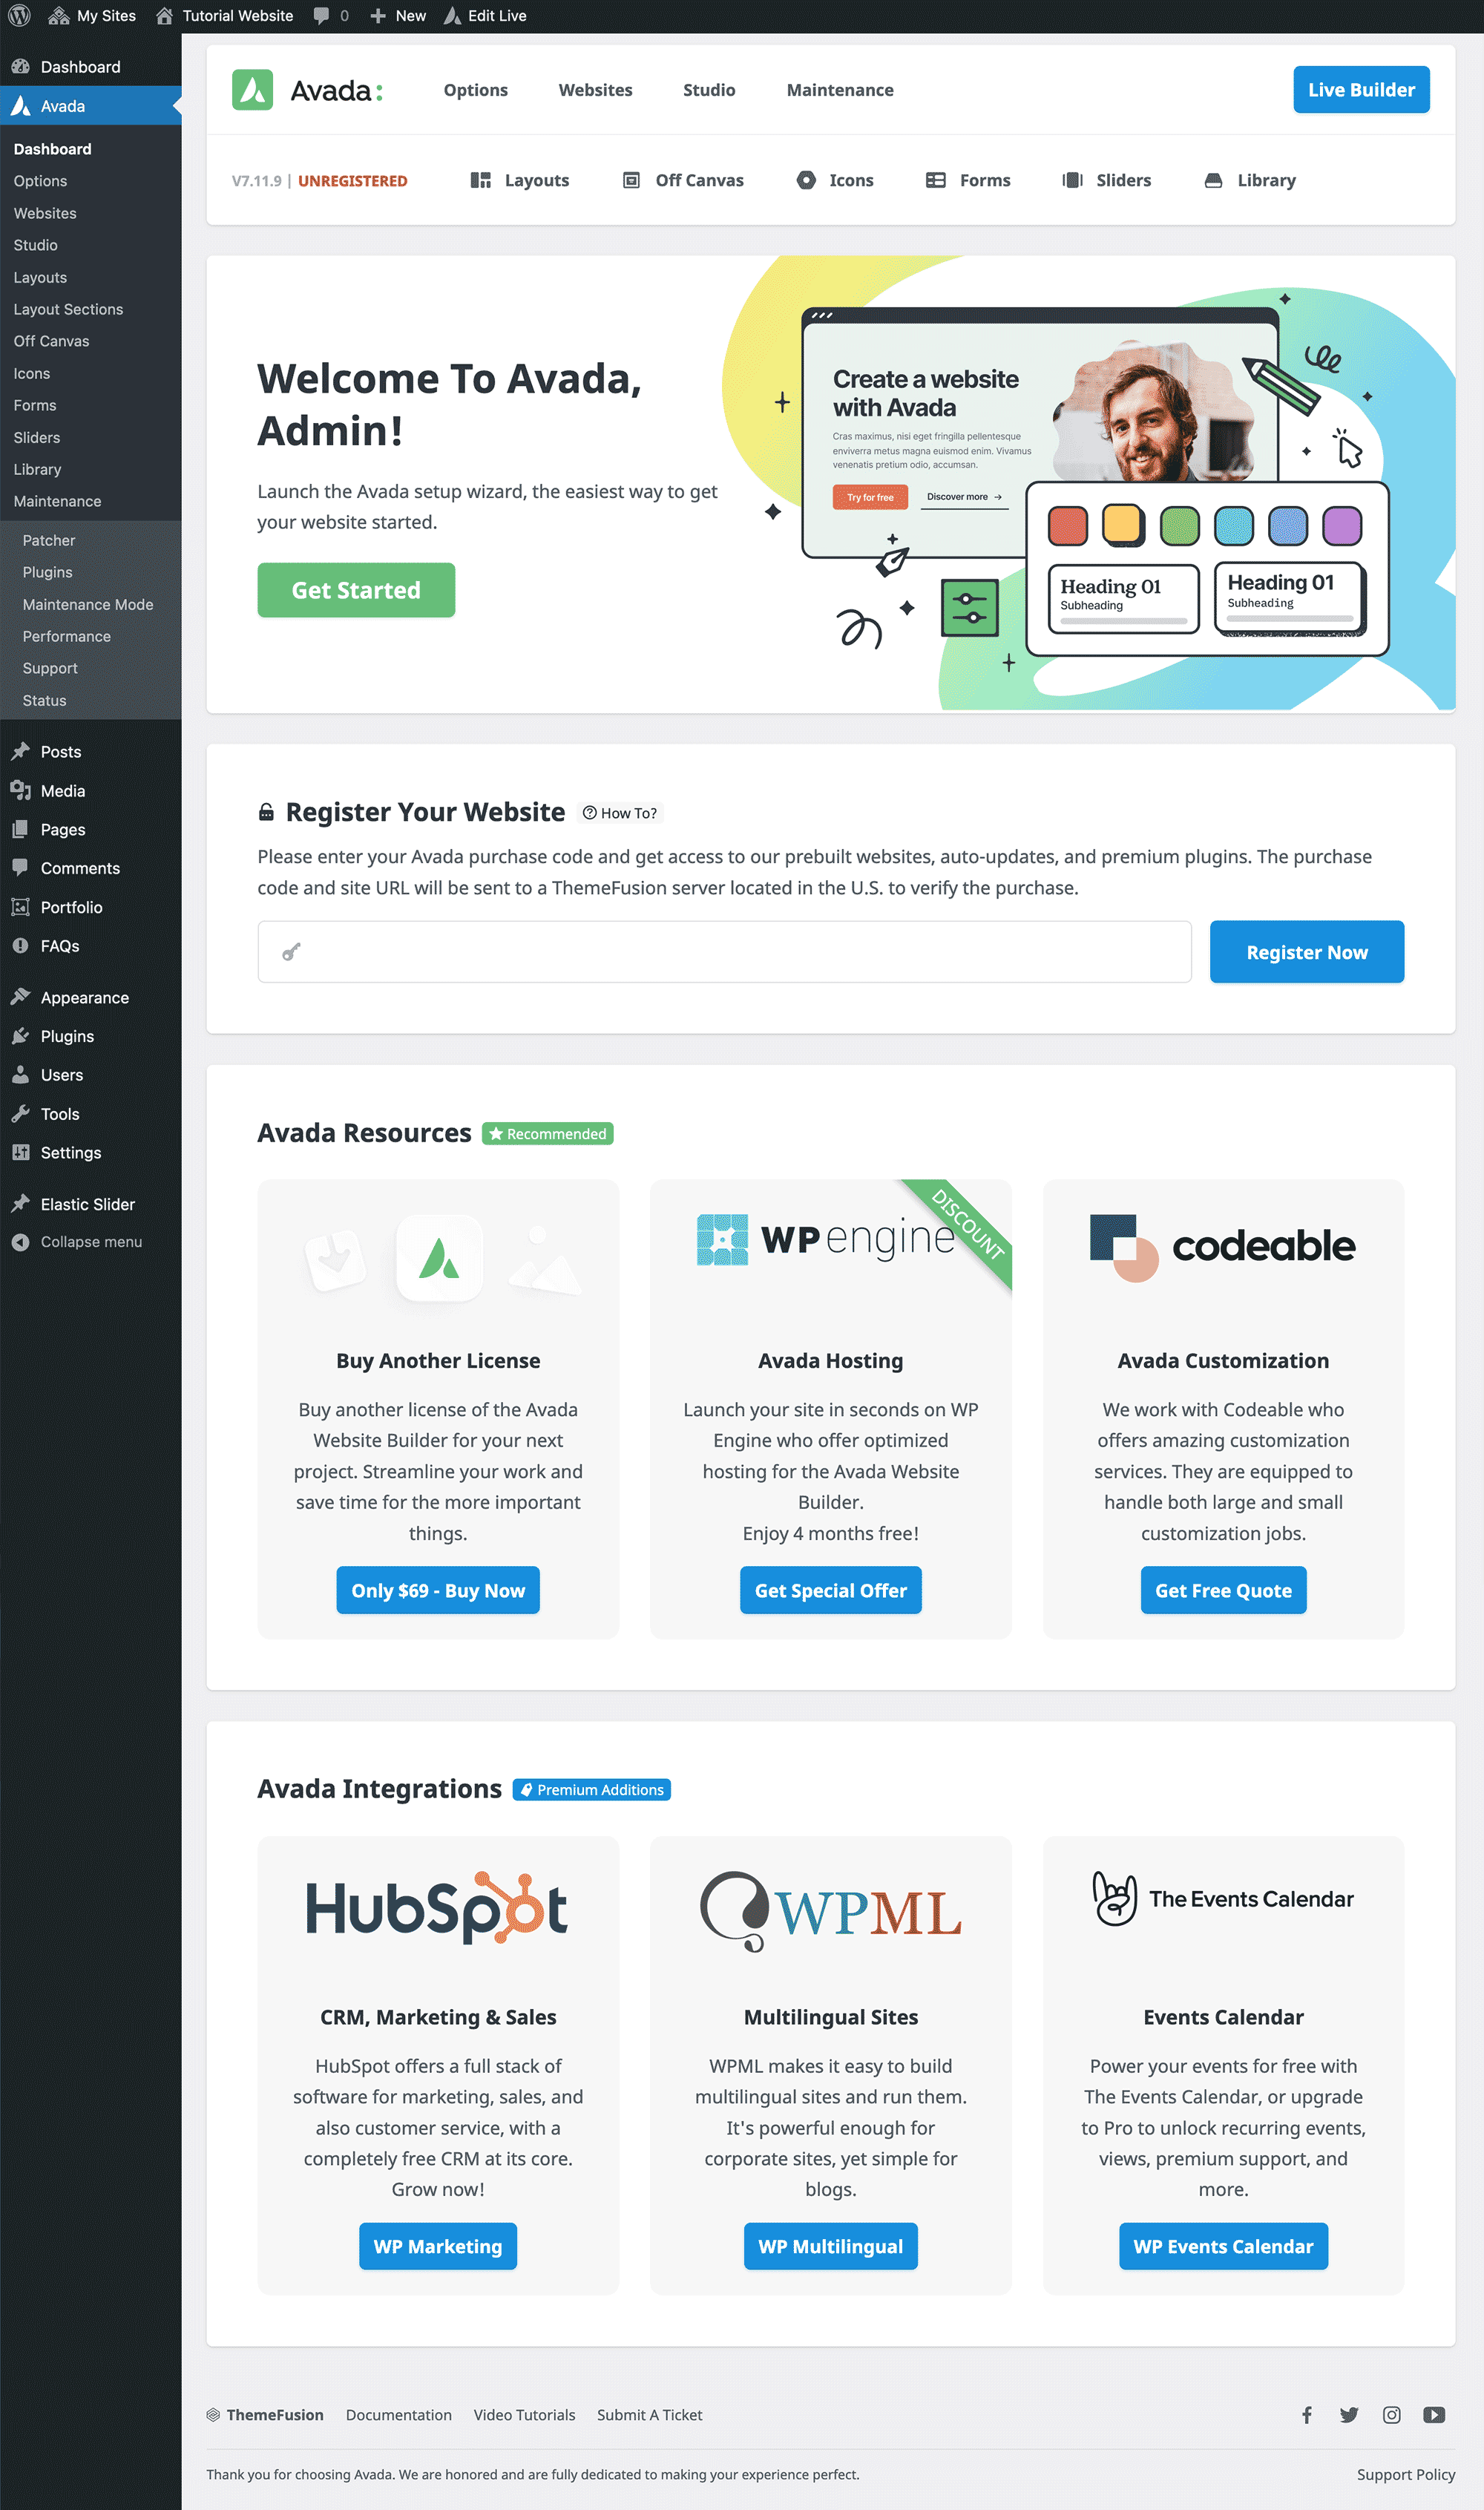Click the Sliders icon in sub-navigation
Screen dimensions: 1484x2510
(1072, 180)
